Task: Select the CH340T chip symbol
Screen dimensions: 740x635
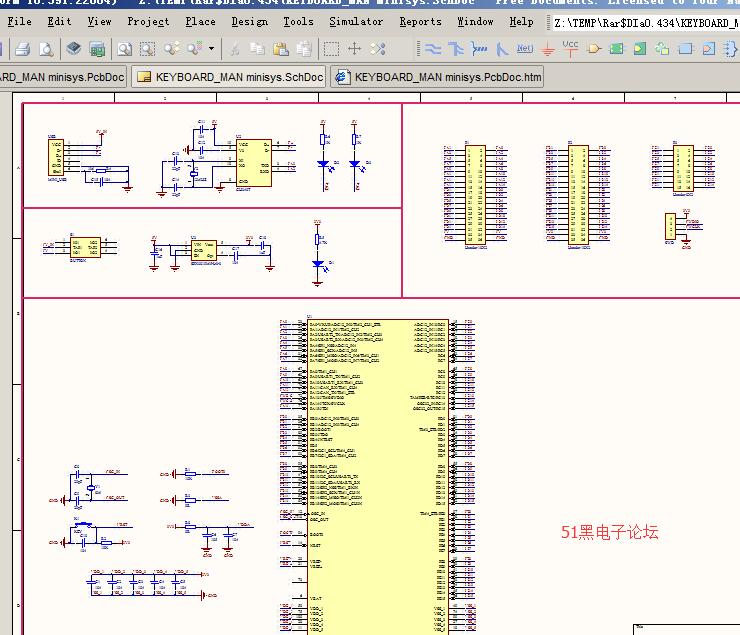Action: (253, 163)
